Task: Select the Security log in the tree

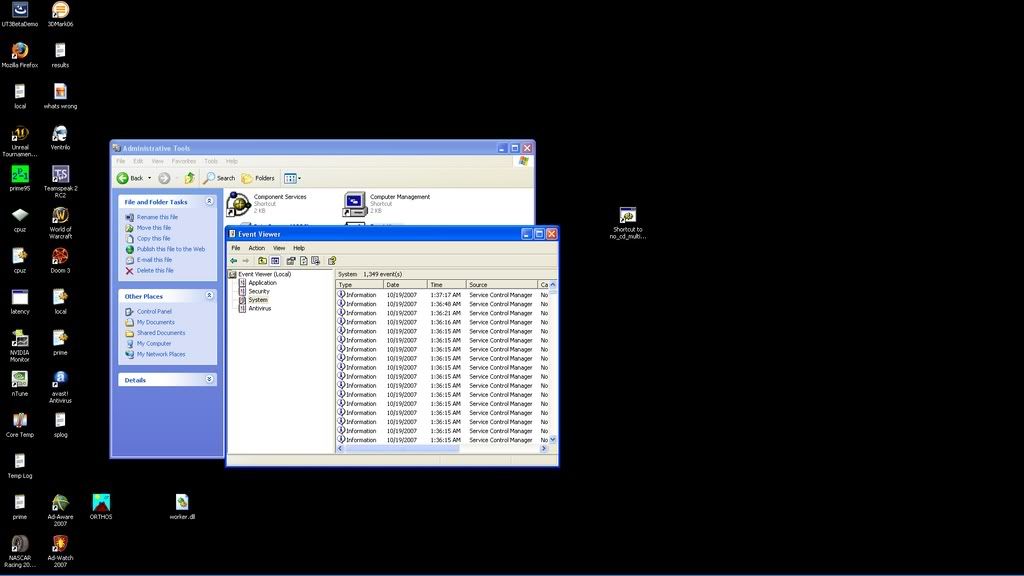Action: [259, 291]
